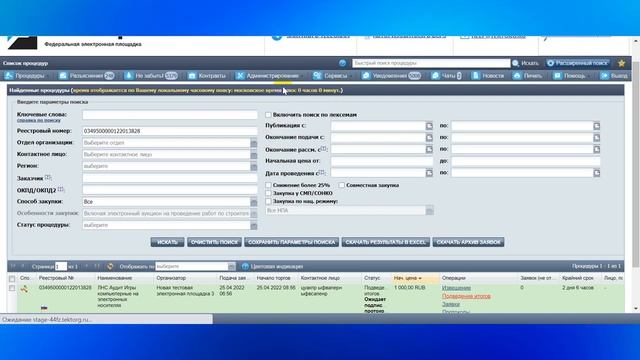This screenshot has height=360, width=640.
Task: Tick the checkbox of row 0349500000122013828
Action: (x=12, y=288)
